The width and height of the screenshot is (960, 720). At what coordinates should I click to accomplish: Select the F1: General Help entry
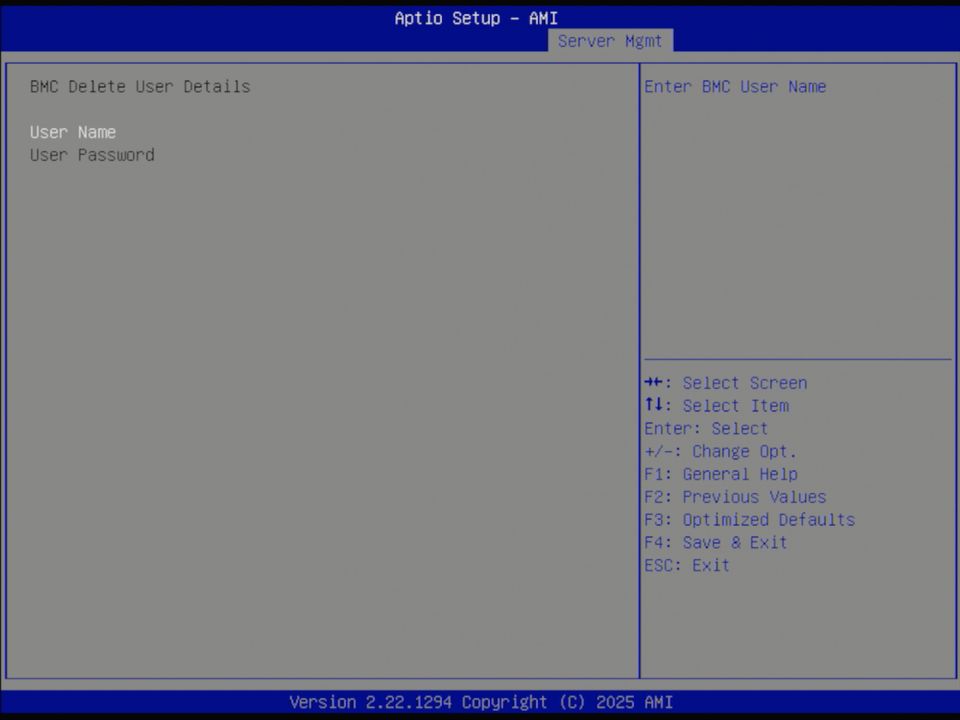point(721,474)
